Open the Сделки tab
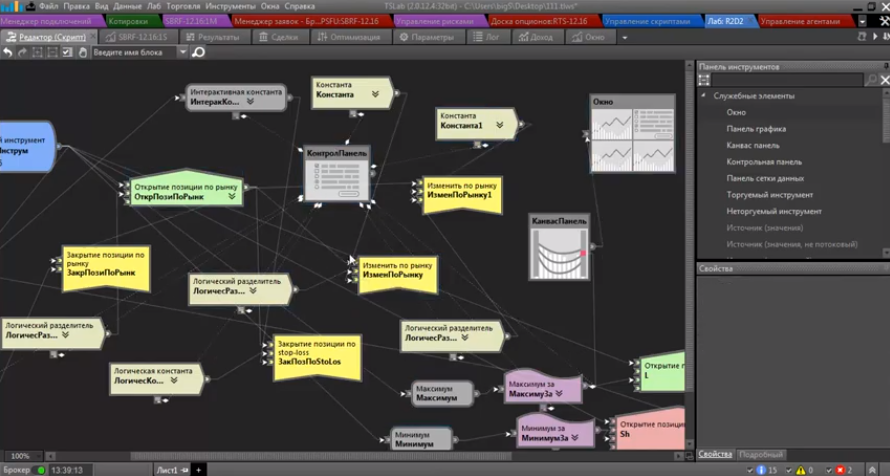This screenshot has width=890, height=476. 279,37
